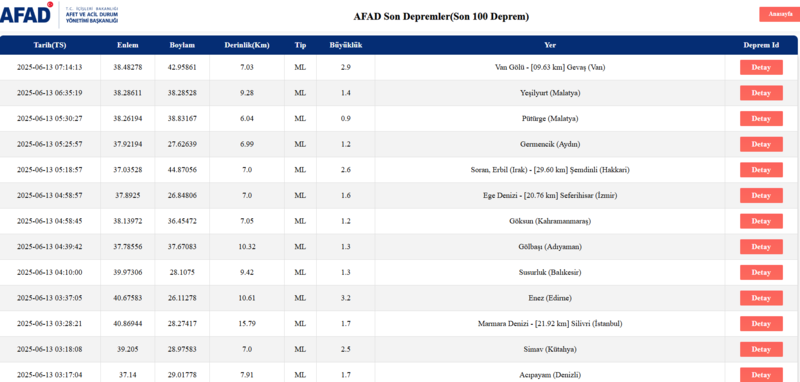Select latitude value 40.67583
The width and height of the screenshot is (800, 382).
tap(128, 298)
